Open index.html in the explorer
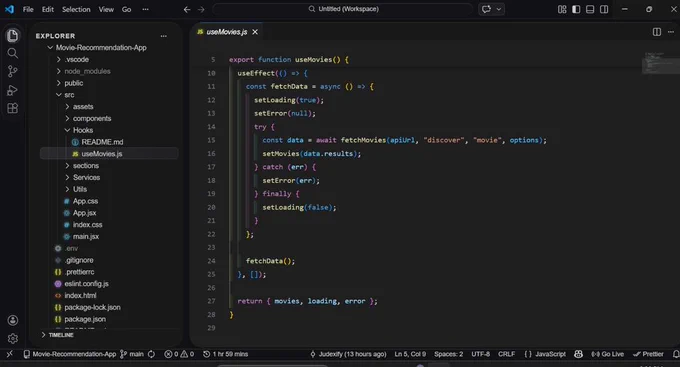 [x=80, y=295]
